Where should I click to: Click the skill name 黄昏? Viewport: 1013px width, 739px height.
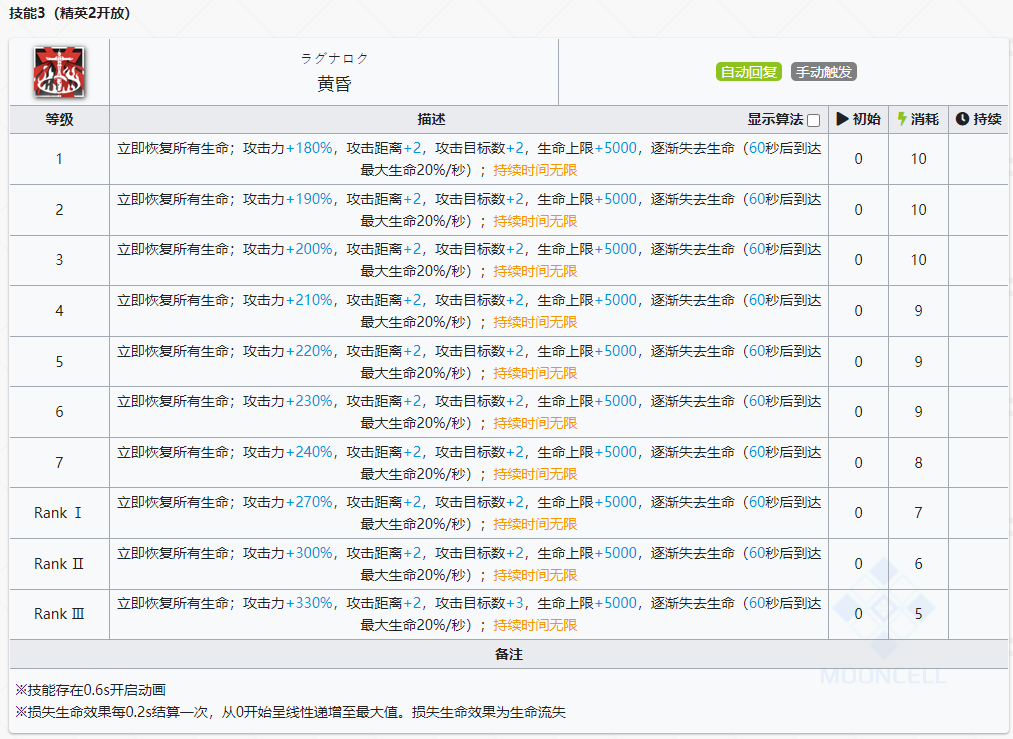[334, 84]
